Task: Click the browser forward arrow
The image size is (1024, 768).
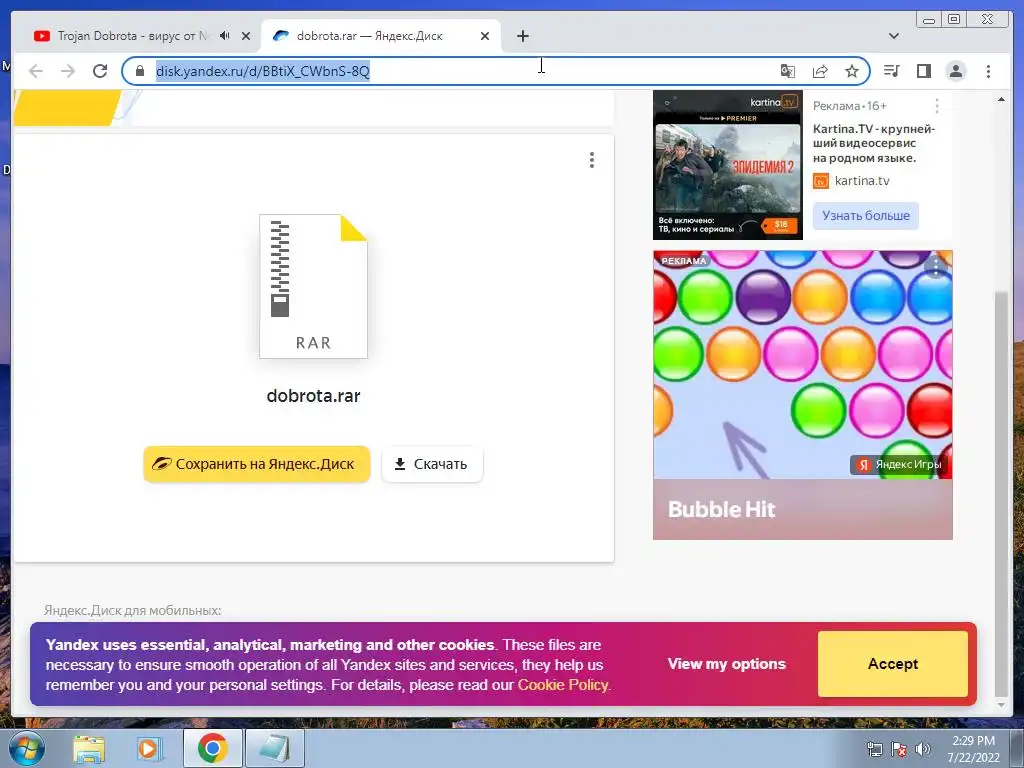Action: (x=68, y=71)
